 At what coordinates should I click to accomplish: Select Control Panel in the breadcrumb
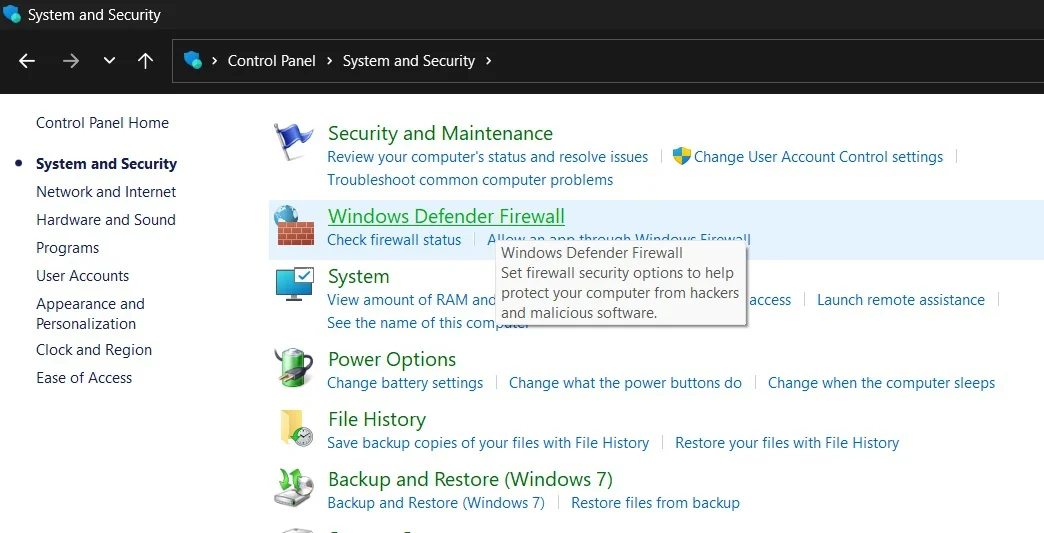pyautogui.click(x=272, y=61)
